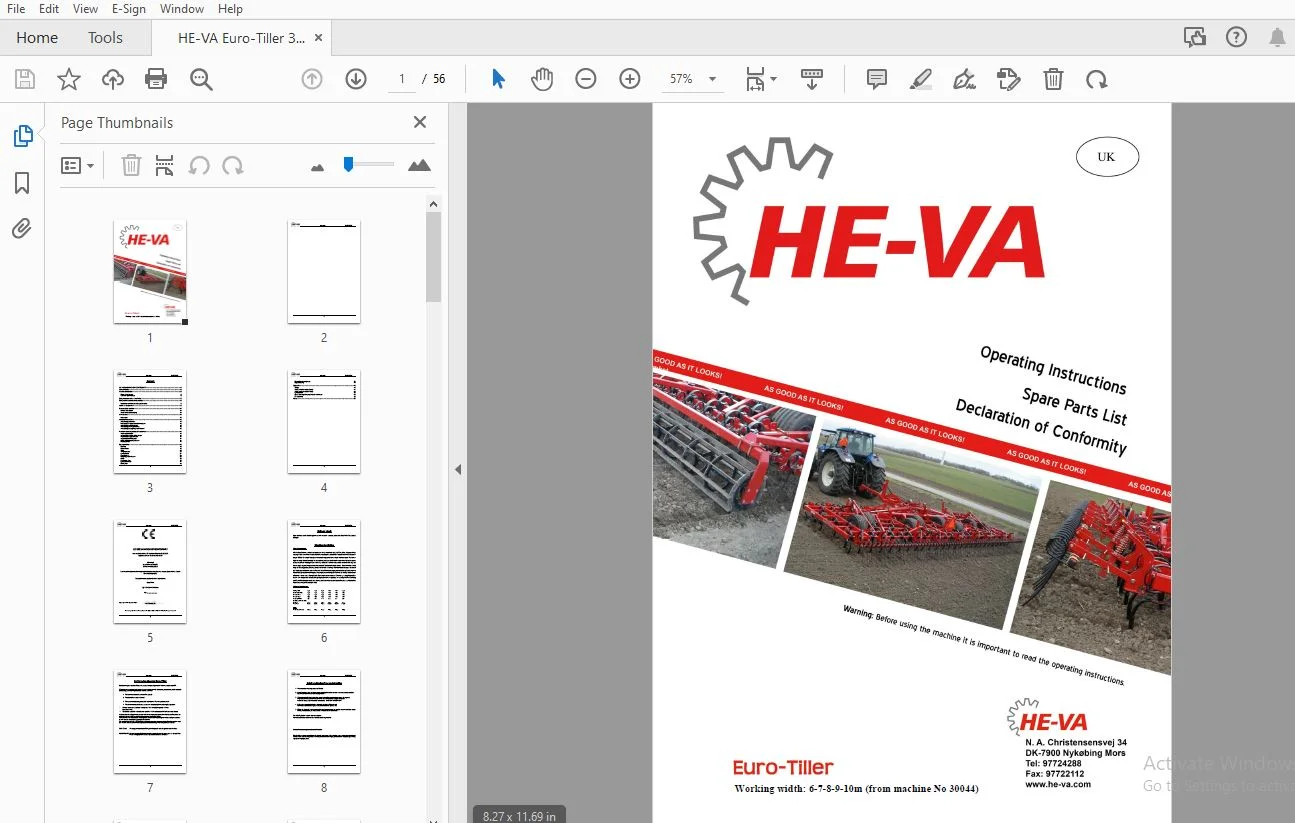Image resolution: width=1295 pixels, height=823 pixels.
Task: Close the HE-VA Euro-Tiller document tab
Action: tap(319, 38)
